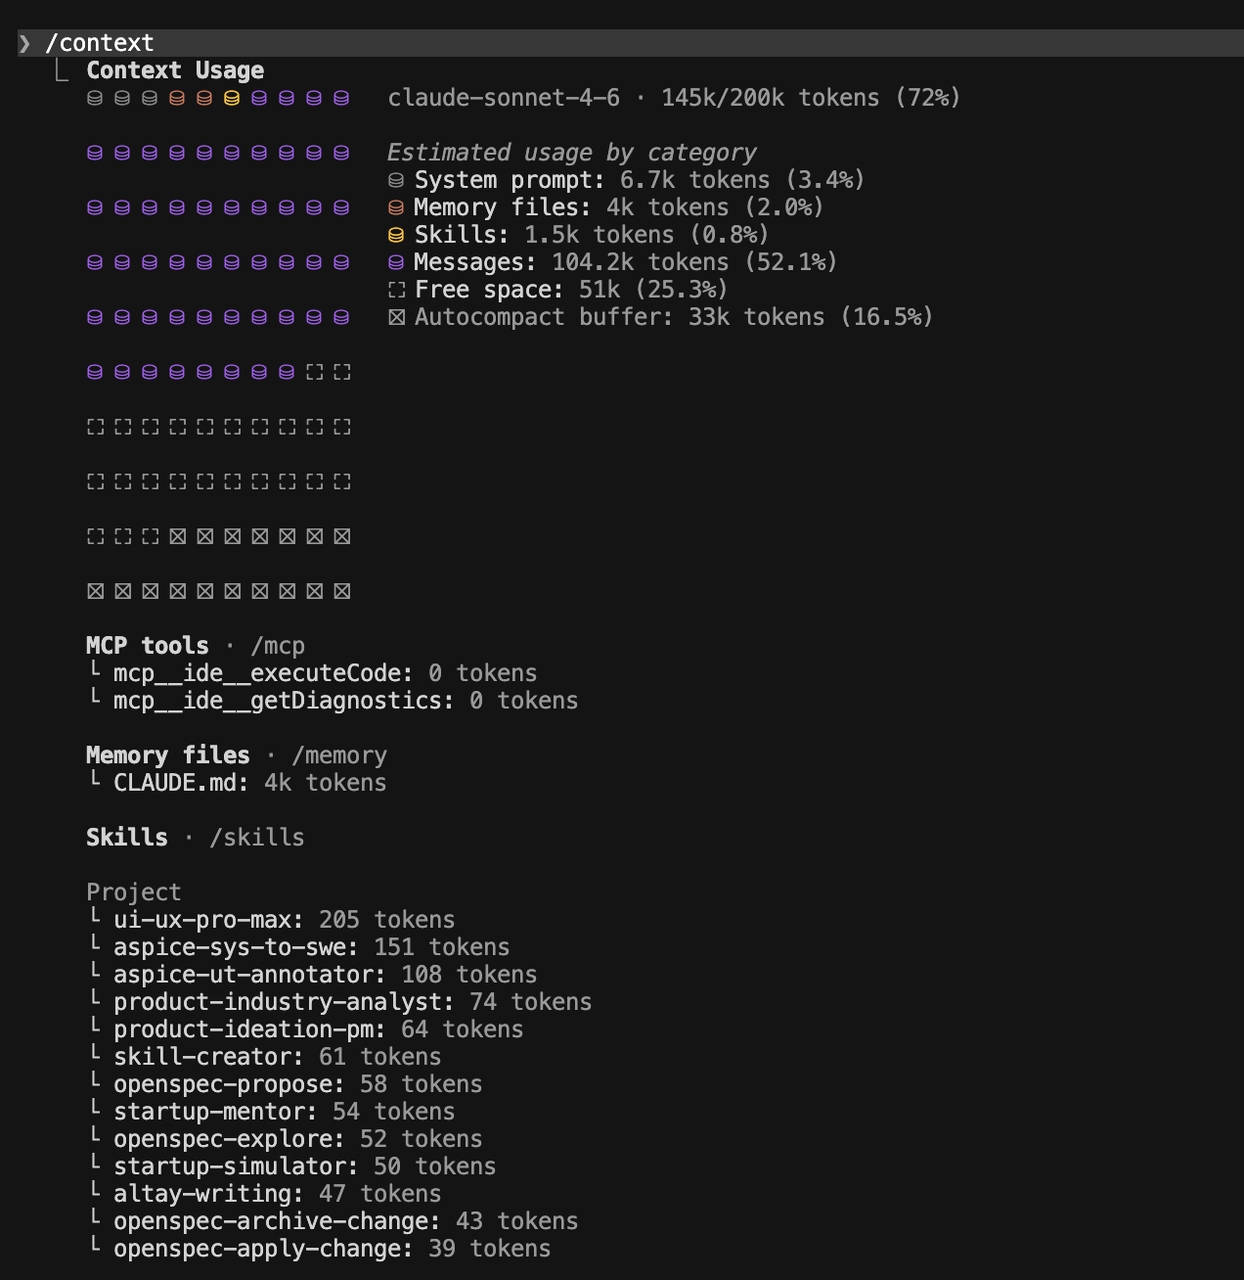Click the yellow block in the usage grid
The image size is (1244, 1280).
231,98
